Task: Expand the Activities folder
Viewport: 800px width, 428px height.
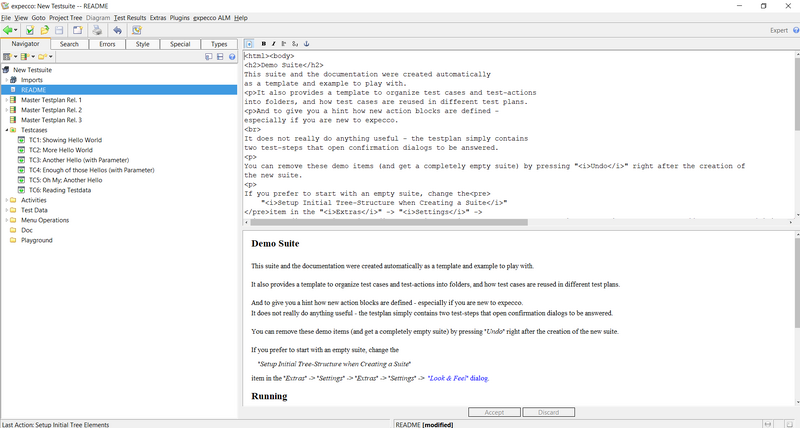Action: tap(7, 200)
